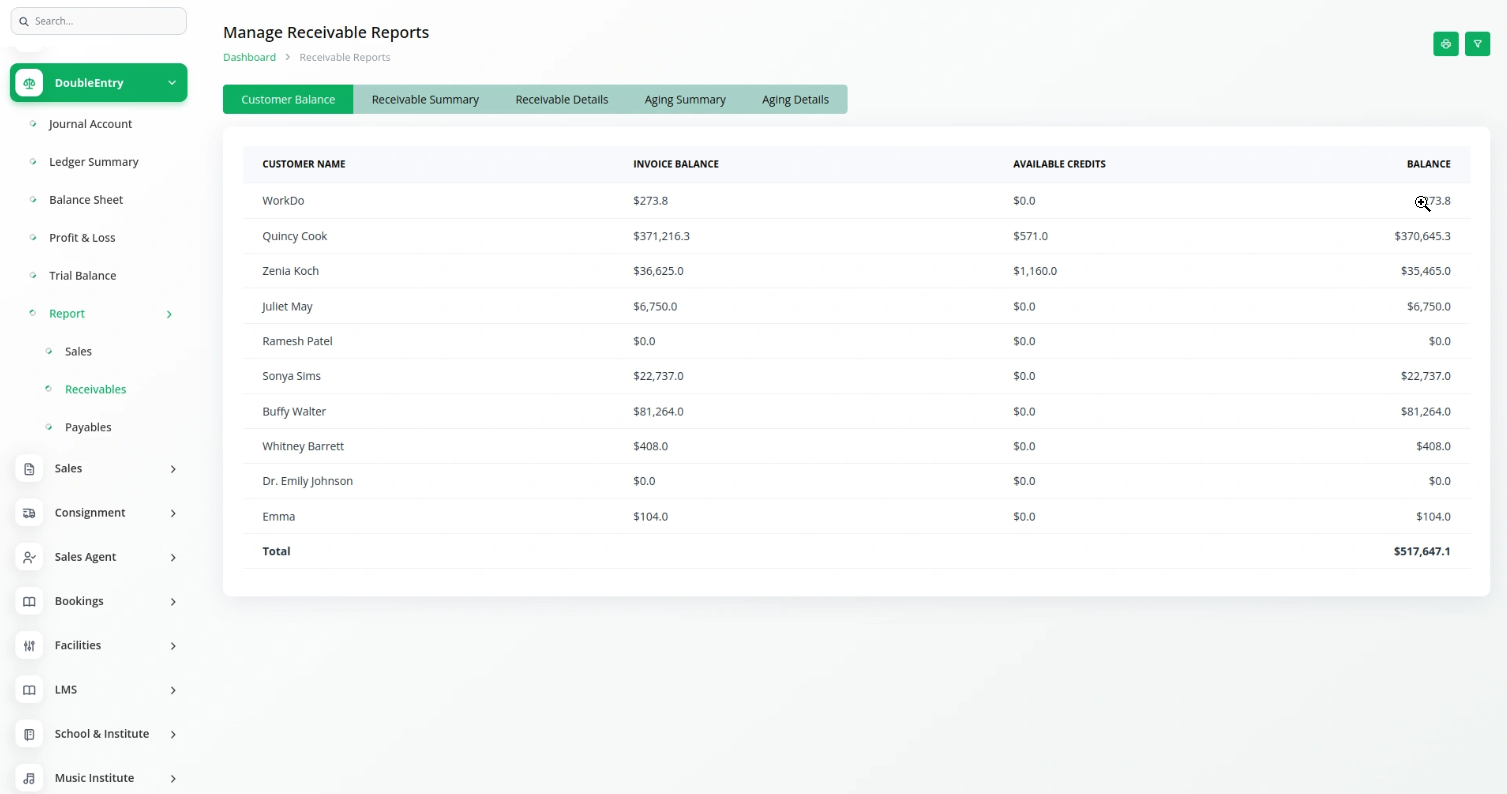The height and width of the screenshot is (794, 1507).
Task: Click the Facilities sliders icon
Action: click(x=29, y=646)
